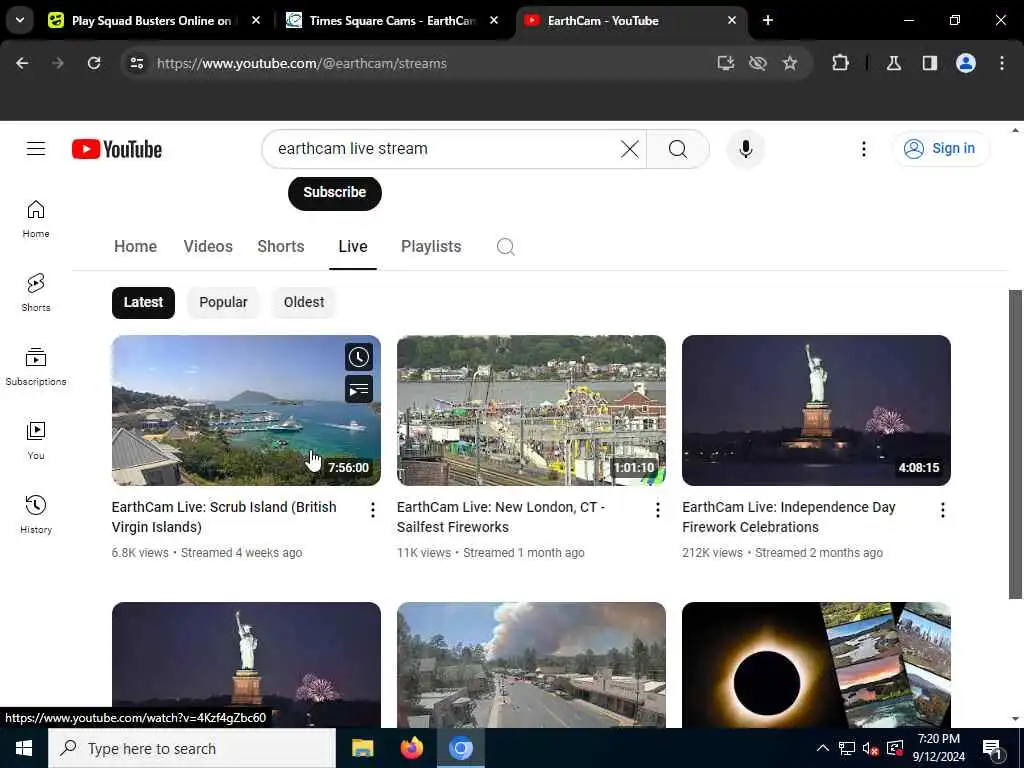Select the Popular filter chip

coord(223,302)
